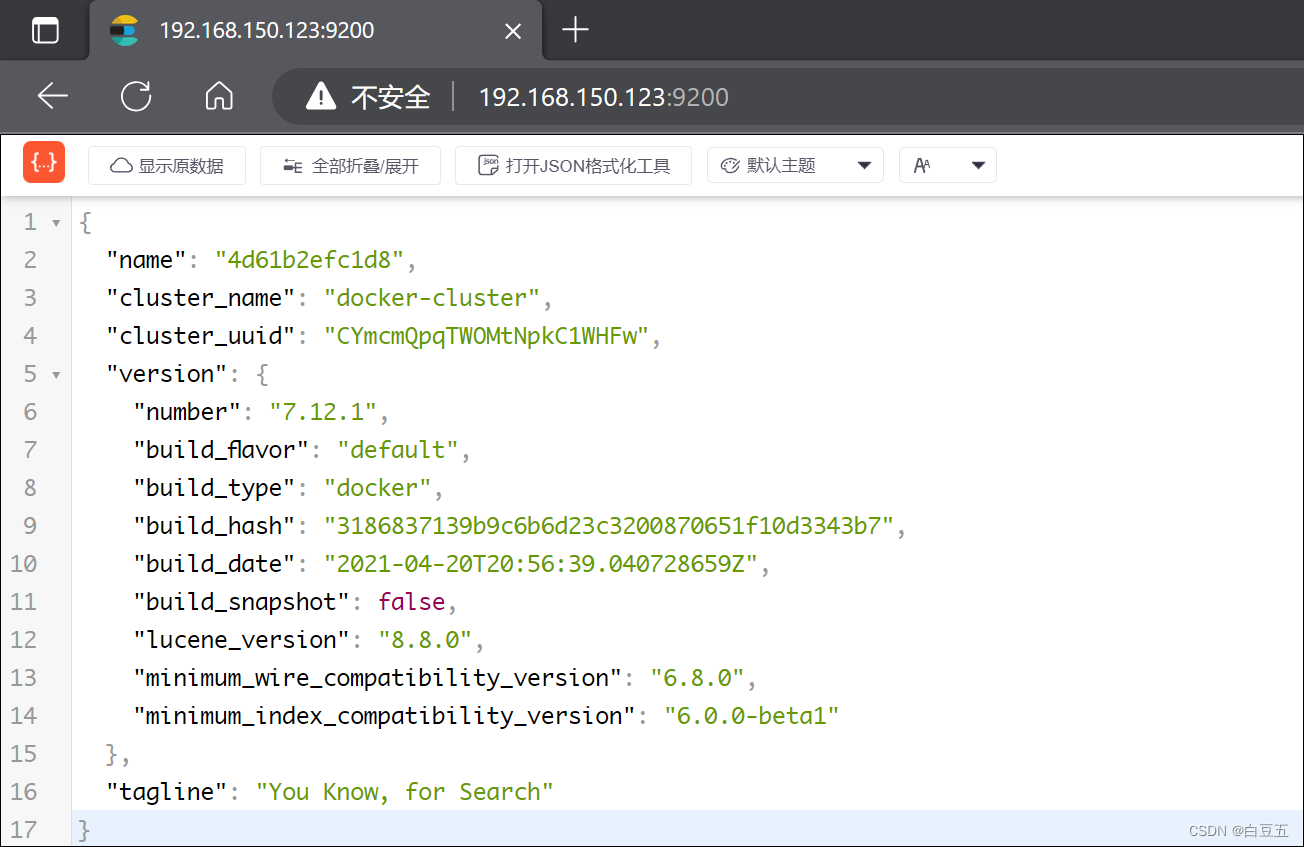Go back to the previous page

(52, 96)
